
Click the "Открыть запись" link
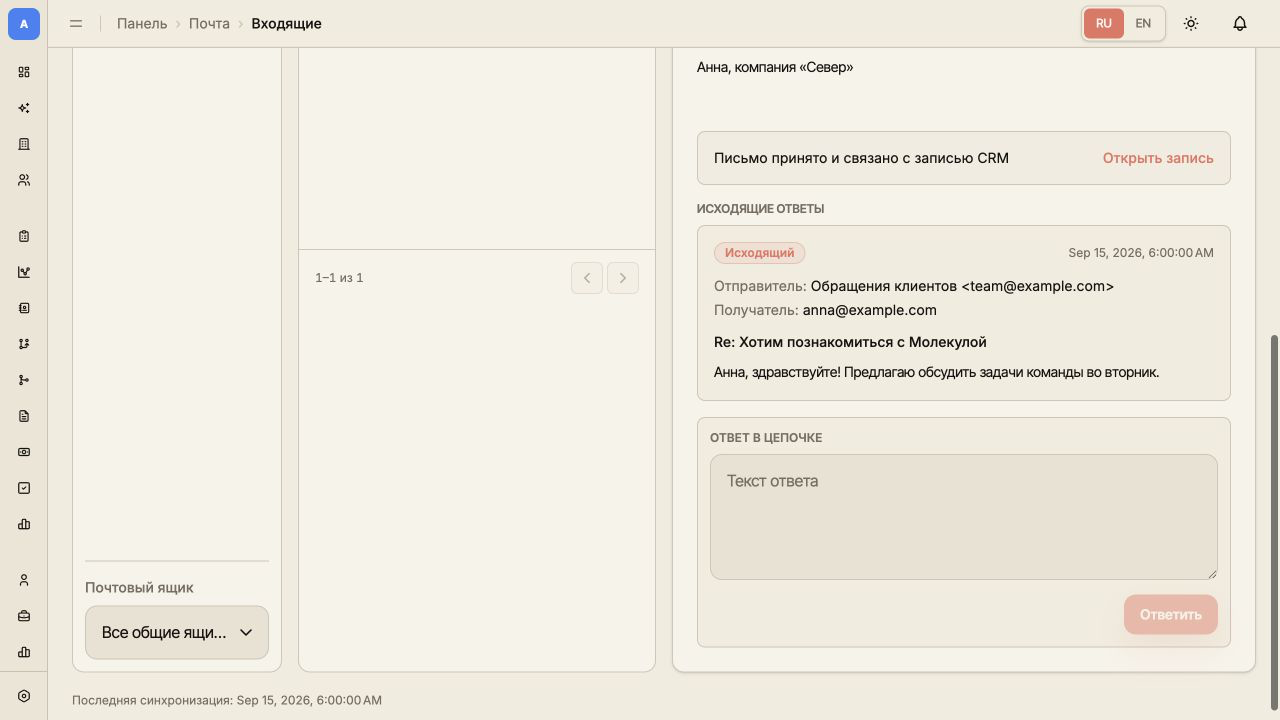point(1158,158)
